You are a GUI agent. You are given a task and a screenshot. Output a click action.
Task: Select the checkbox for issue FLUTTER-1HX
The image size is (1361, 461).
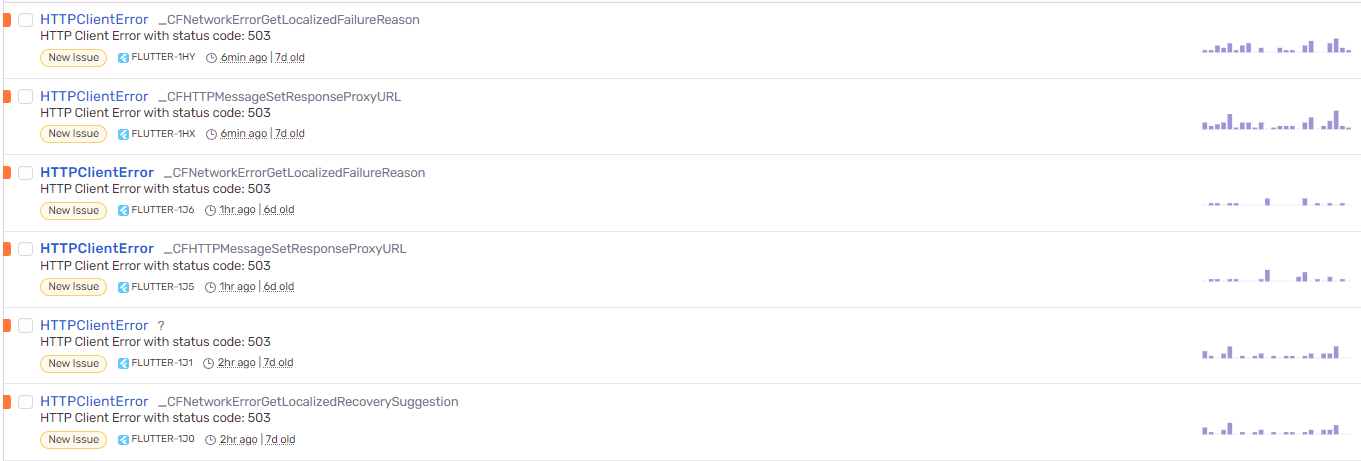pos(25,97)
